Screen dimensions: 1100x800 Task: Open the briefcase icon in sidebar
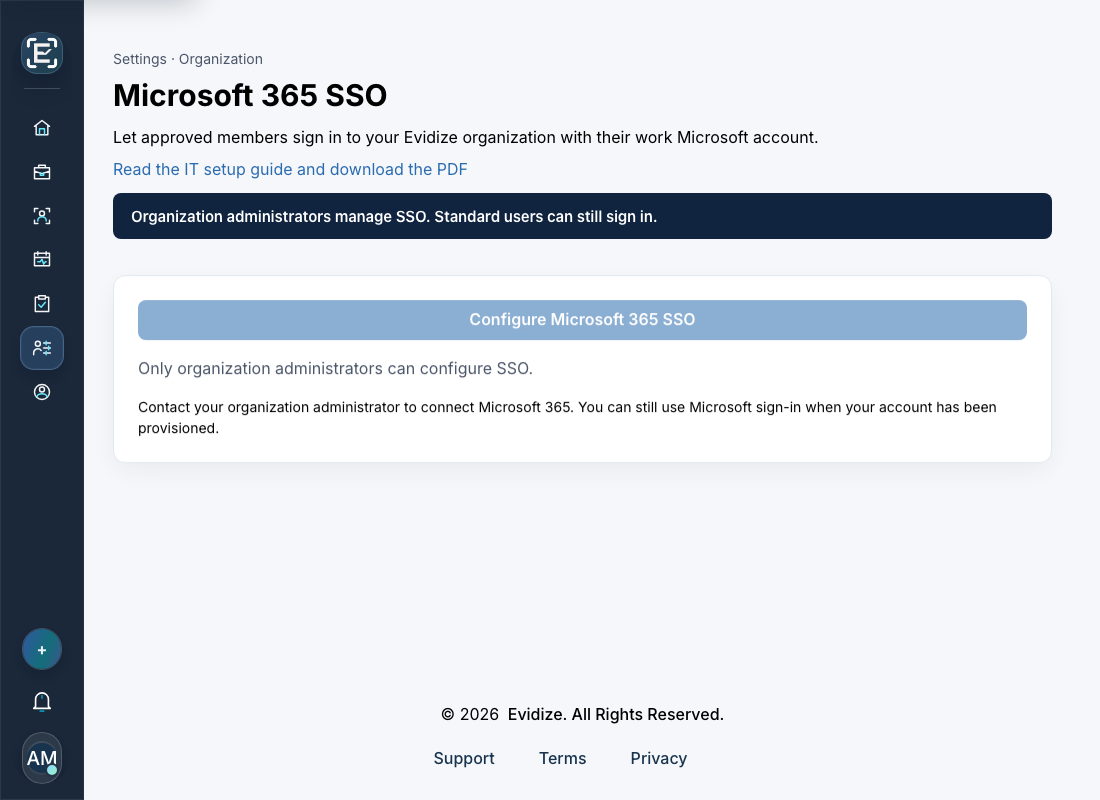42,172
